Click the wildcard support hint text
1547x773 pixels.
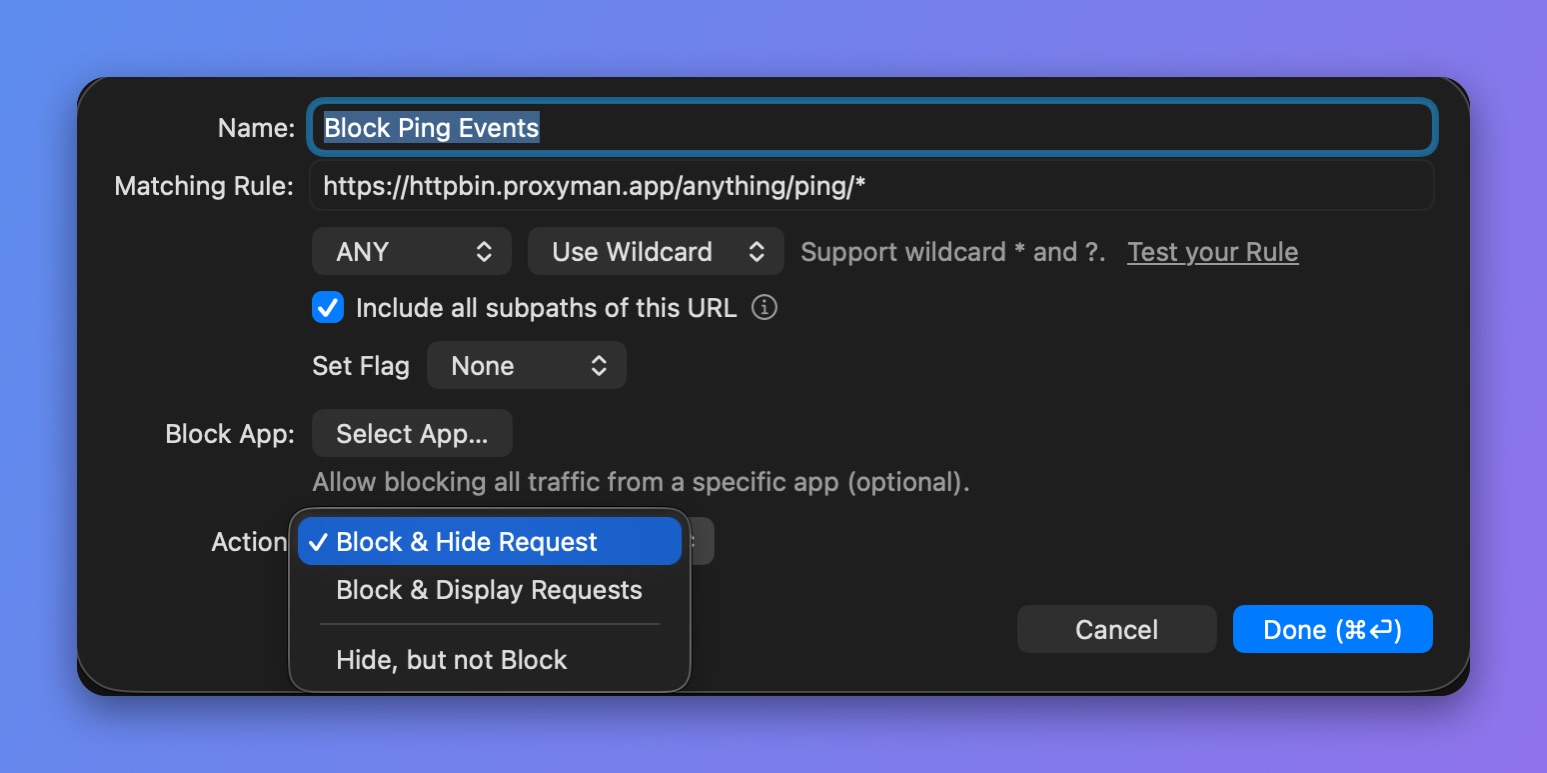(x=953, y=252)
